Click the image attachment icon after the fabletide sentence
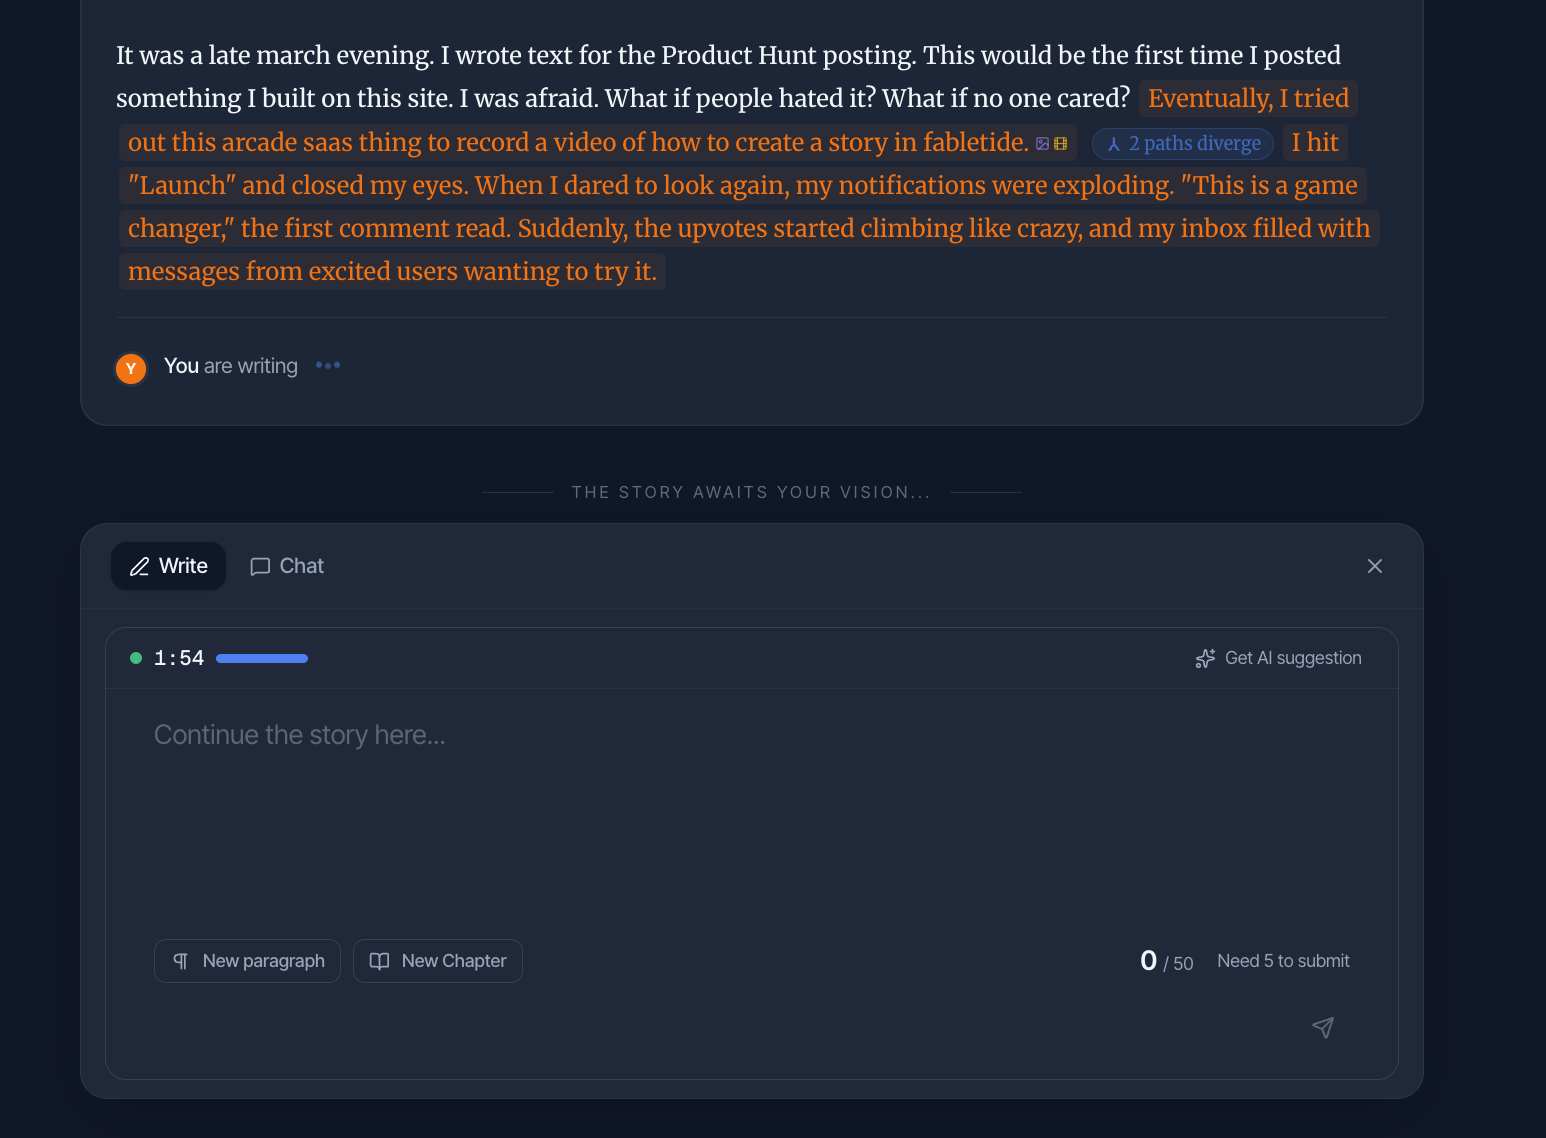This screenshot has height=1138, width=1546. pos(1042,143)
